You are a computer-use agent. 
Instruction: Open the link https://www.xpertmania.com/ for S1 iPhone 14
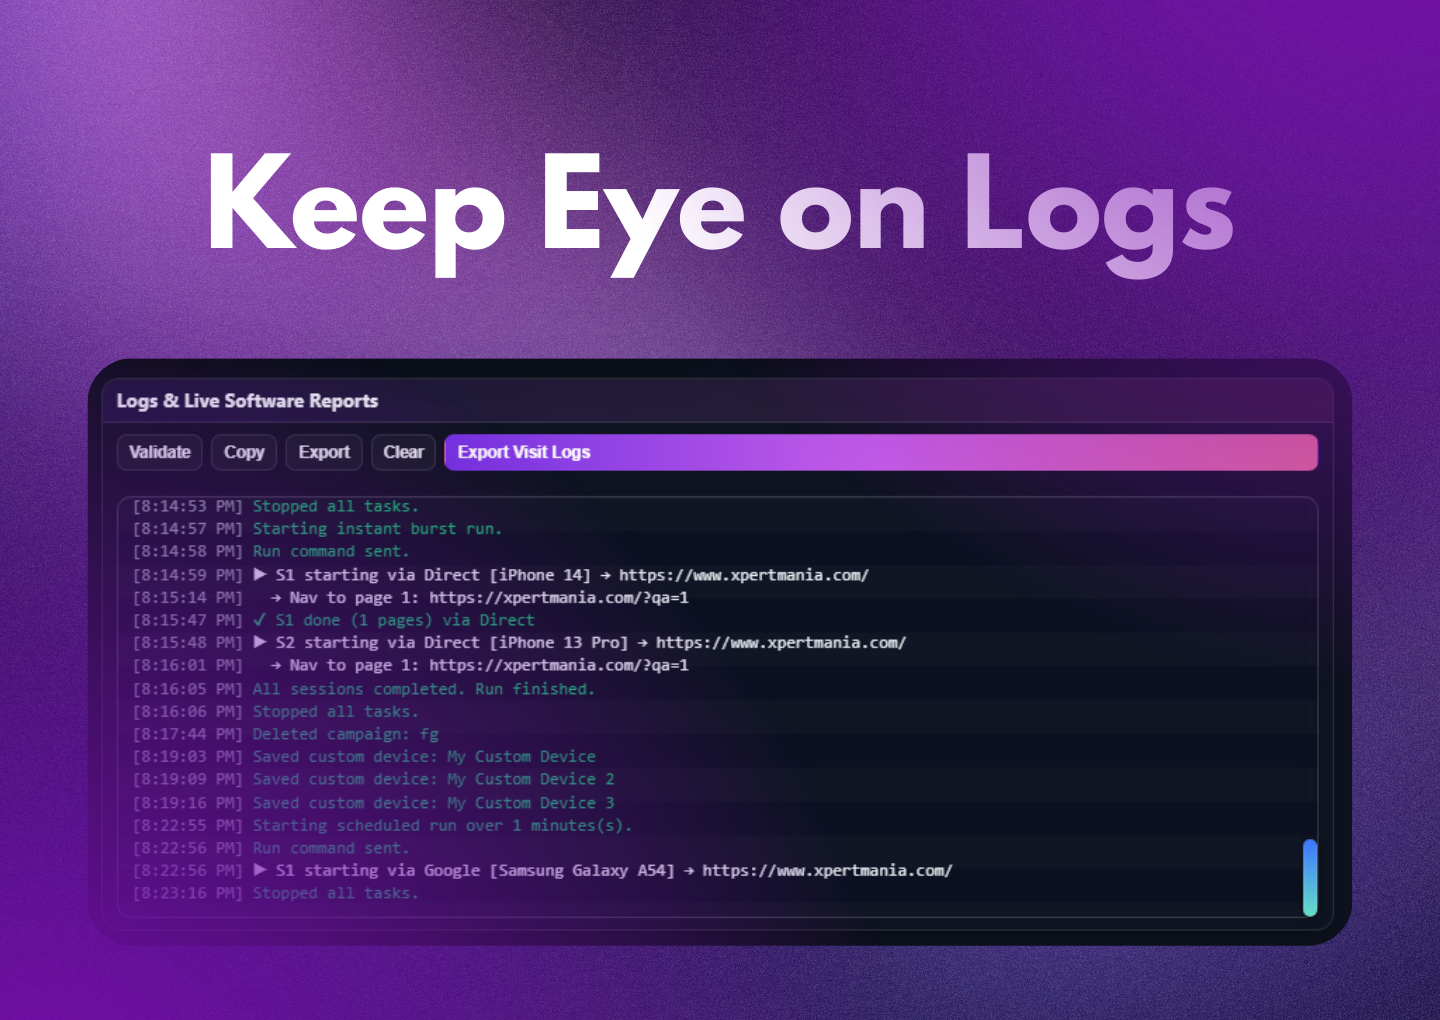[744, 575]
